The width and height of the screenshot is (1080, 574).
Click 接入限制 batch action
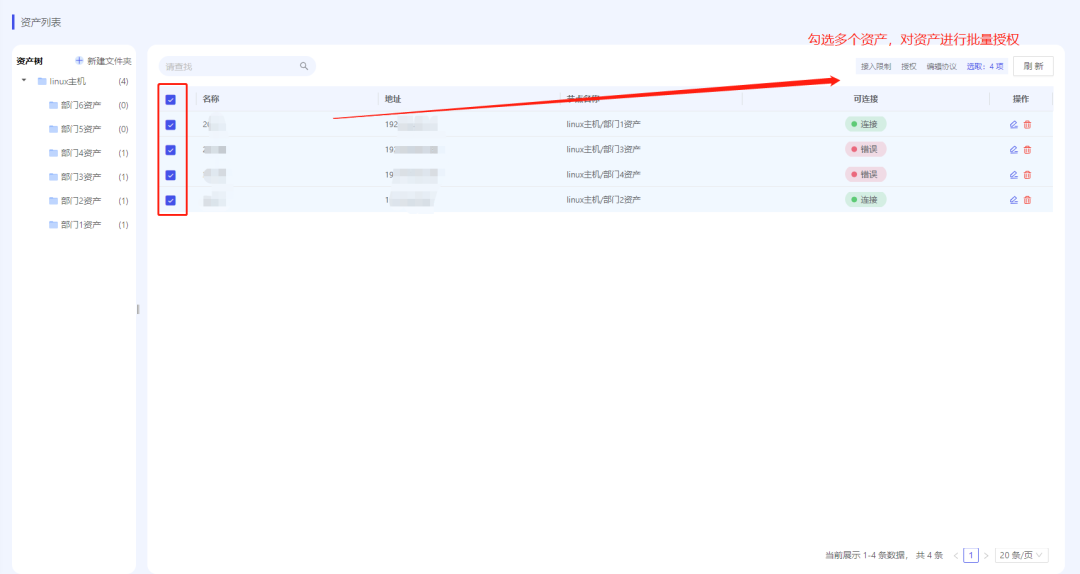click(x=875, y=66)
